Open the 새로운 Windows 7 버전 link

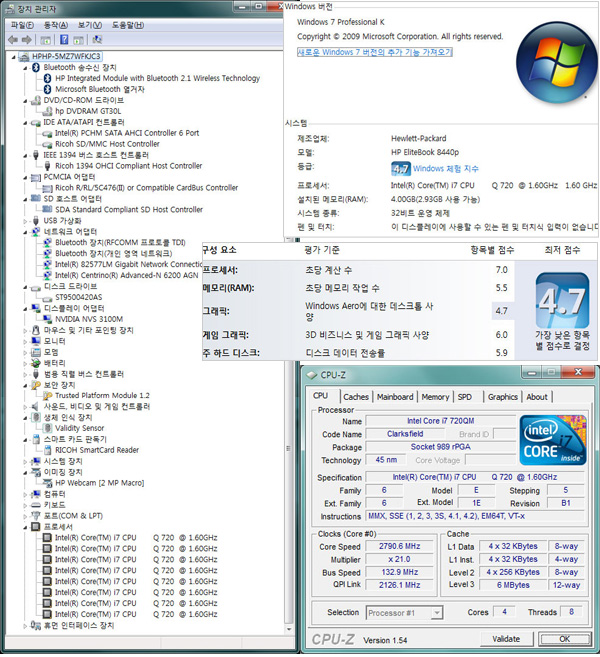(x=375, y=52)
